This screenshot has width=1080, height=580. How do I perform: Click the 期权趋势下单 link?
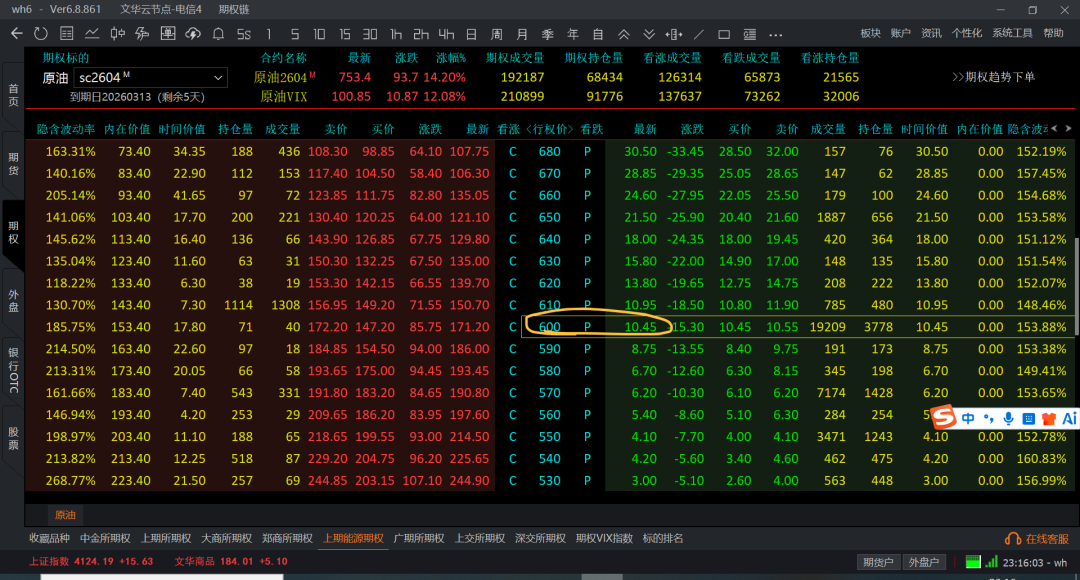coord(993,77)
